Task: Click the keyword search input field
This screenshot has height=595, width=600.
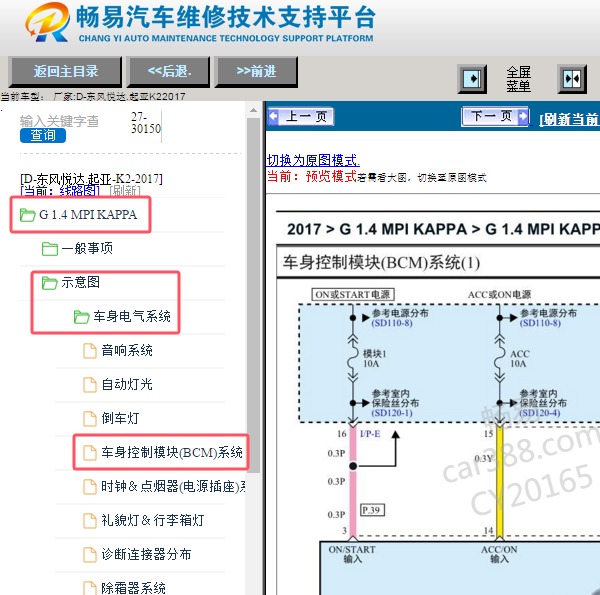Action: [x=60, y=121]
